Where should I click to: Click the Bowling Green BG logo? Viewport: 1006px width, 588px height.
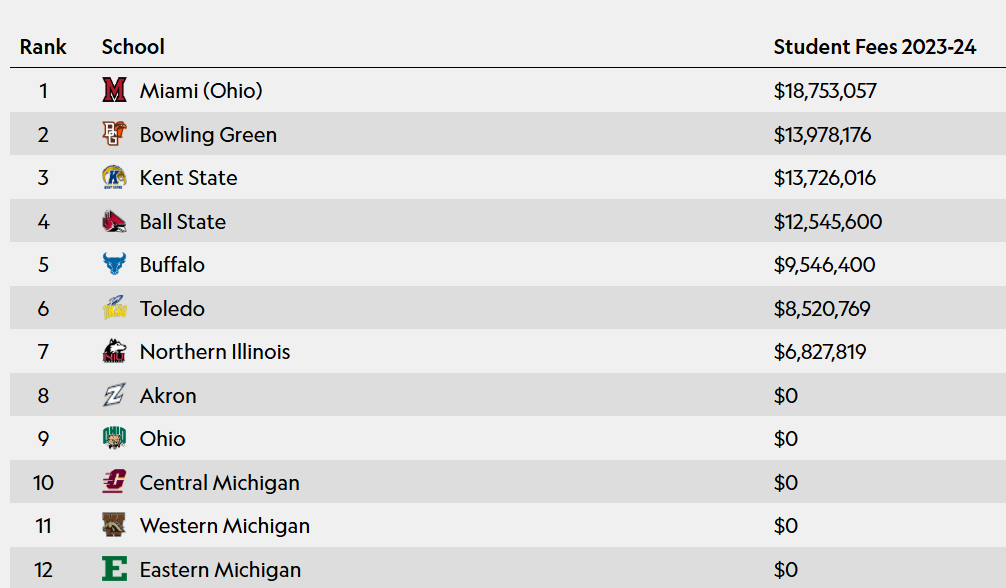(114, 134)
